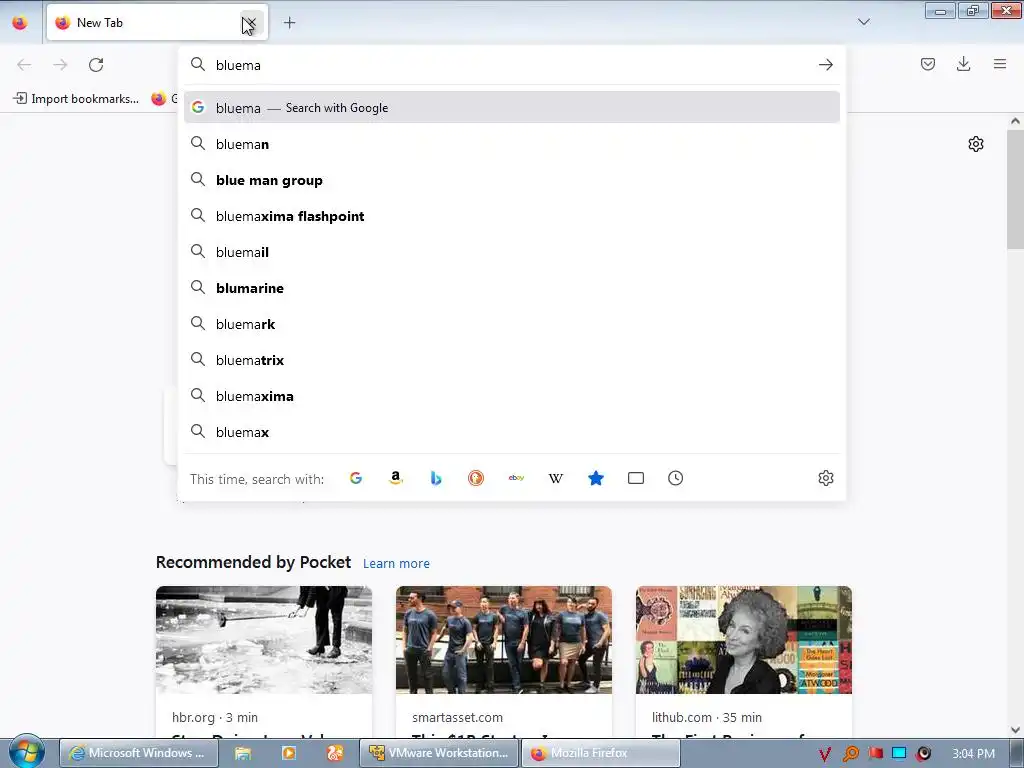Search history with clock icon
Viewport: 1024px width, 768px height.
tap(675, 478)
